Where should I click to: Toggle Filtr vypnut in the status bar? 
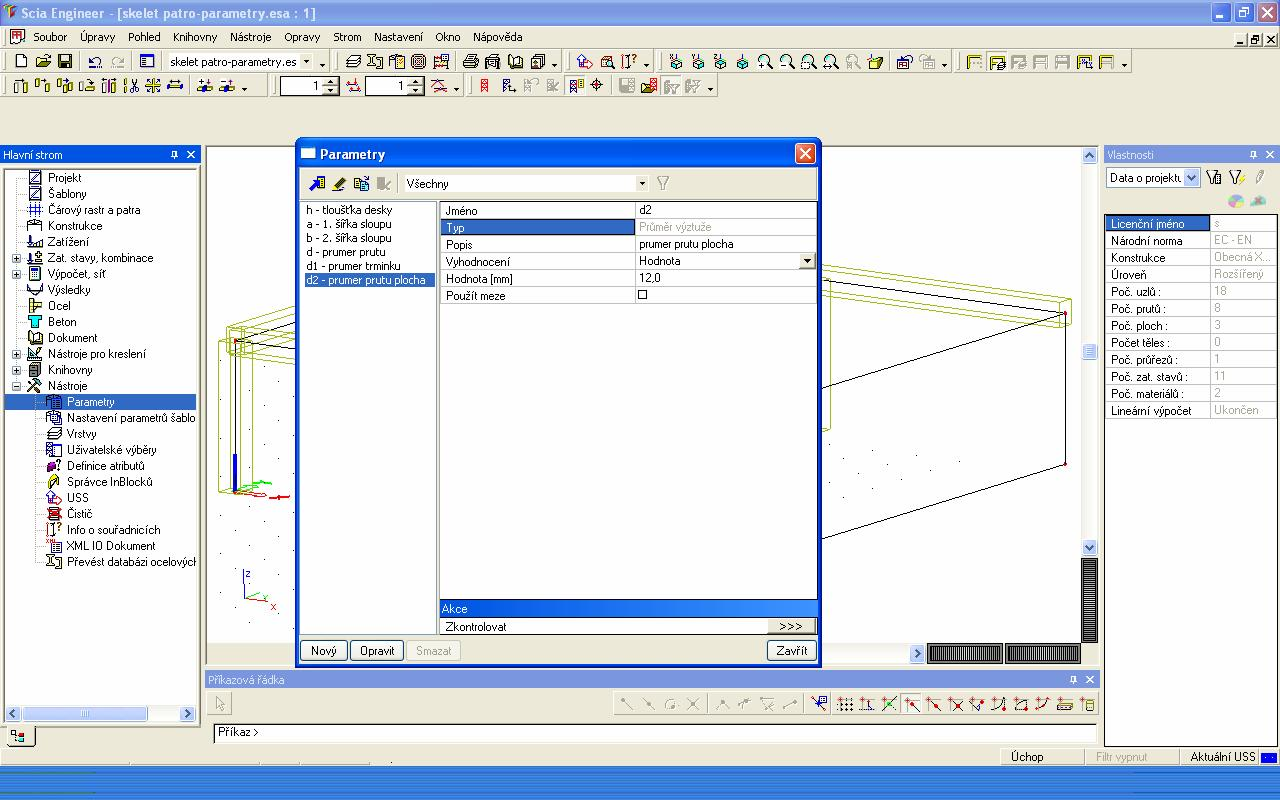click(x=1121, y=757)
